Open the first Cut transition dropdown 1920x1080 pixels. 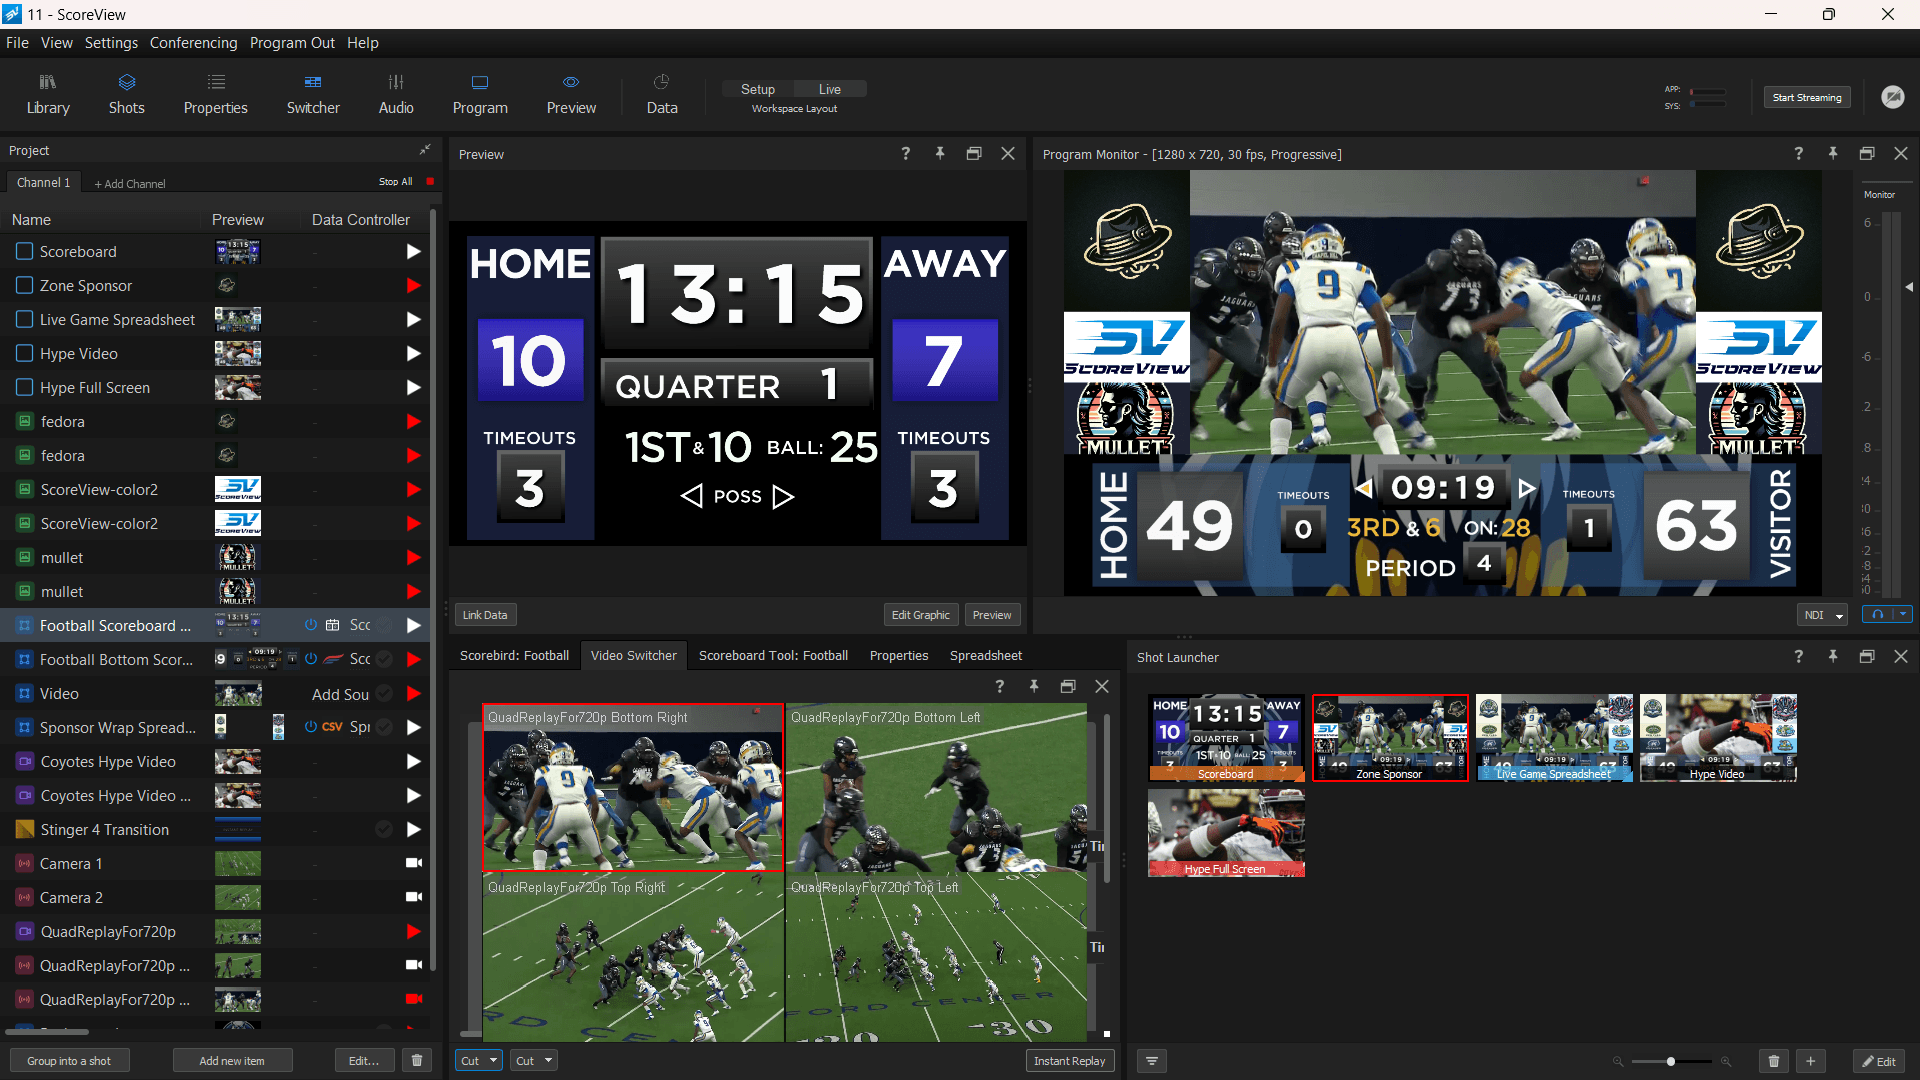pyautogui.click(x=491, y=1060)
